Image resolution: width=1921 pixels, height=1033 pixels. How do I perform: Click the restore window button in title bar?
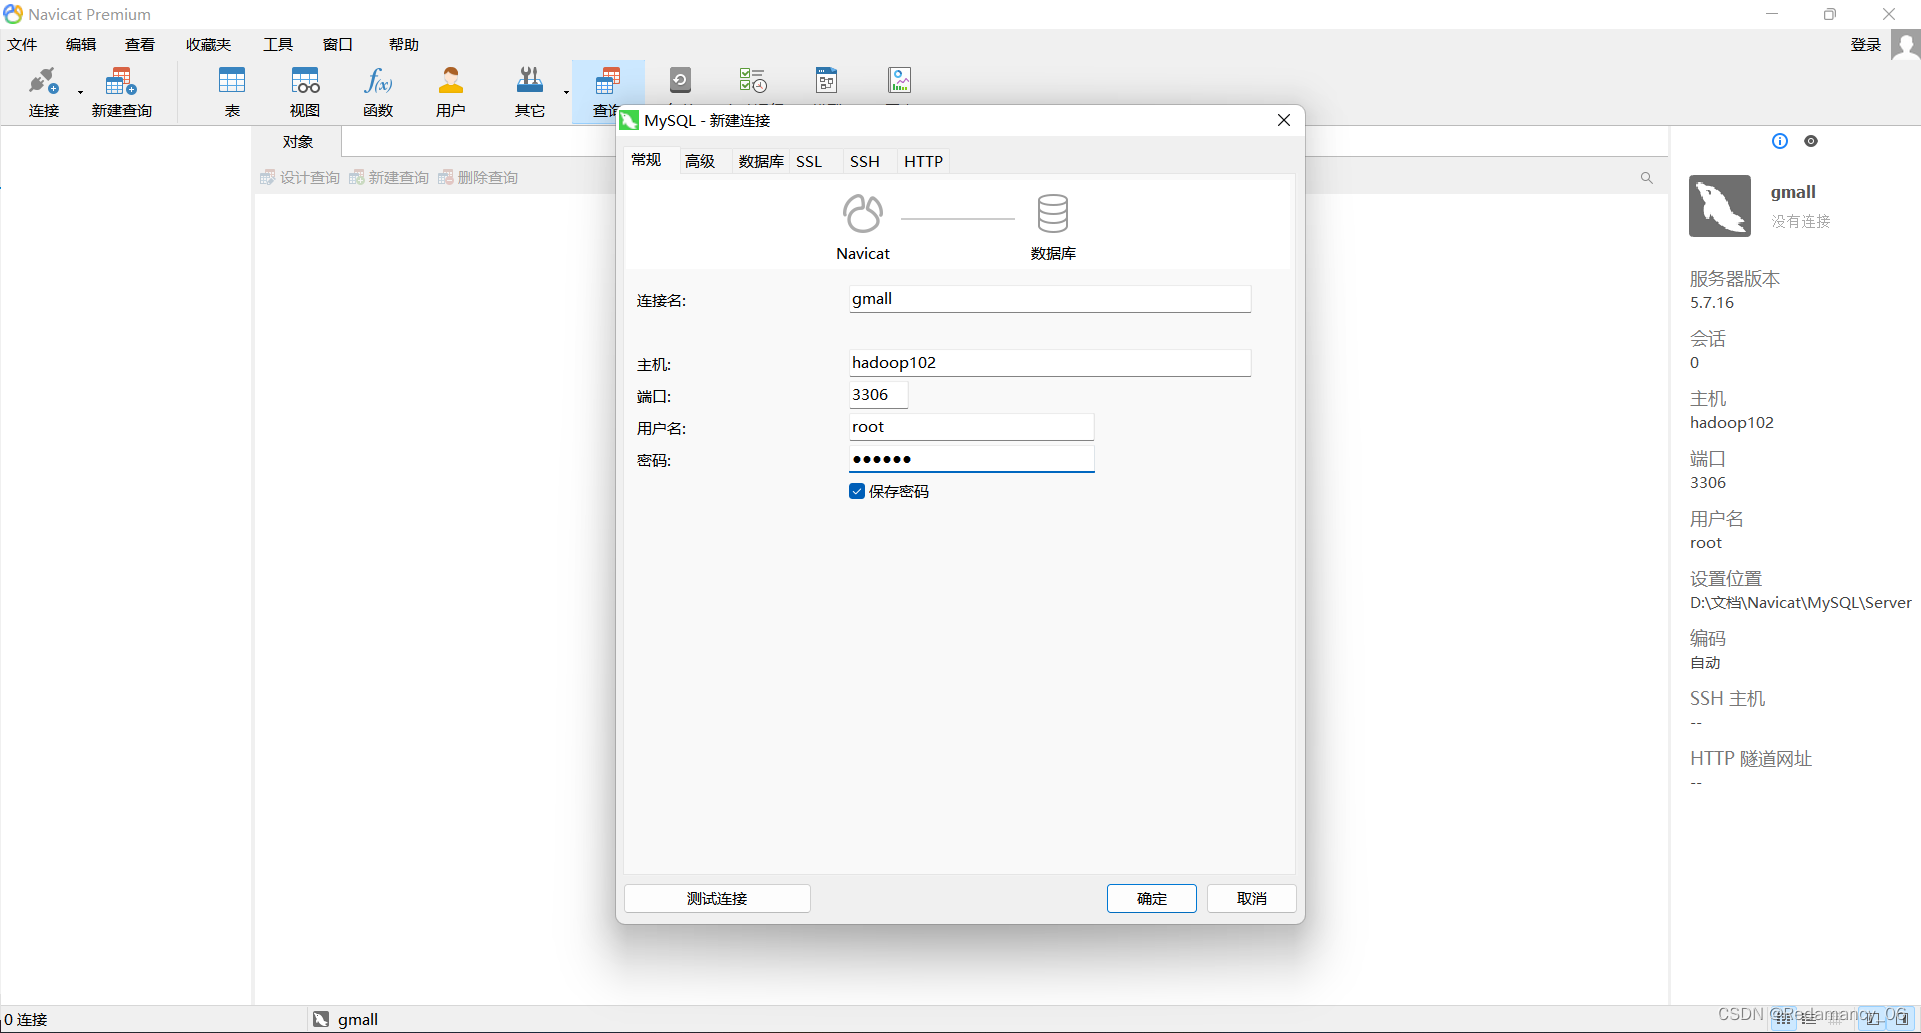[1830, 14]
